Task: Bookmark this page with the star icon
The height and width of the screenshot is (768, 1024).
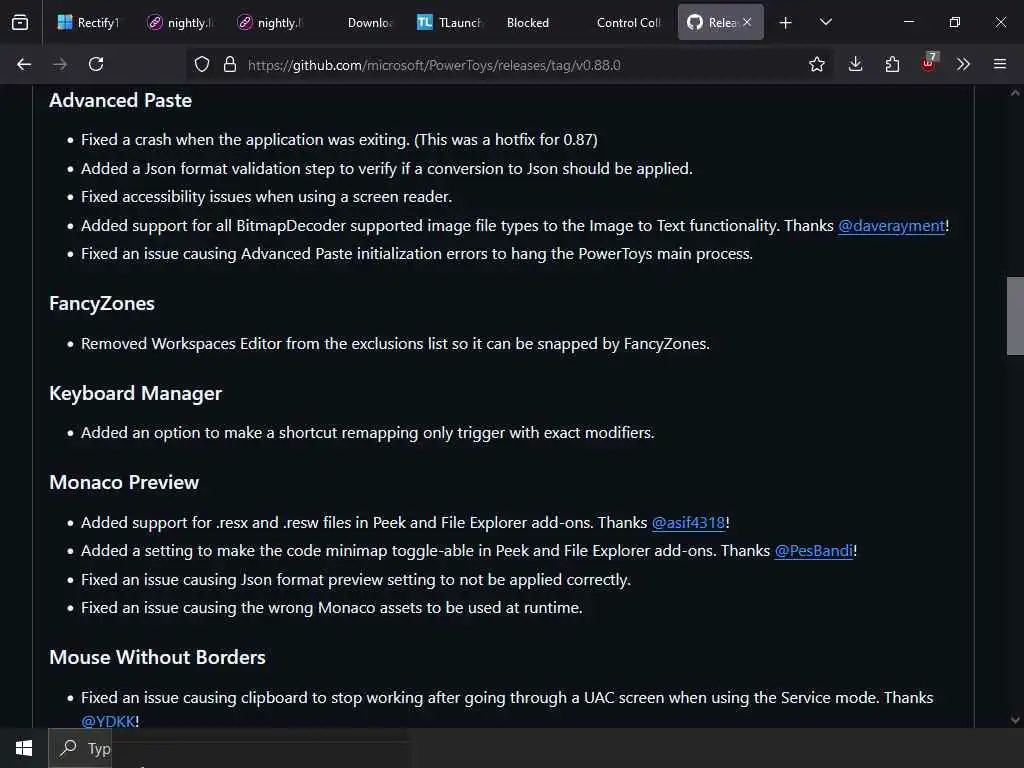Action: (816, 64)
